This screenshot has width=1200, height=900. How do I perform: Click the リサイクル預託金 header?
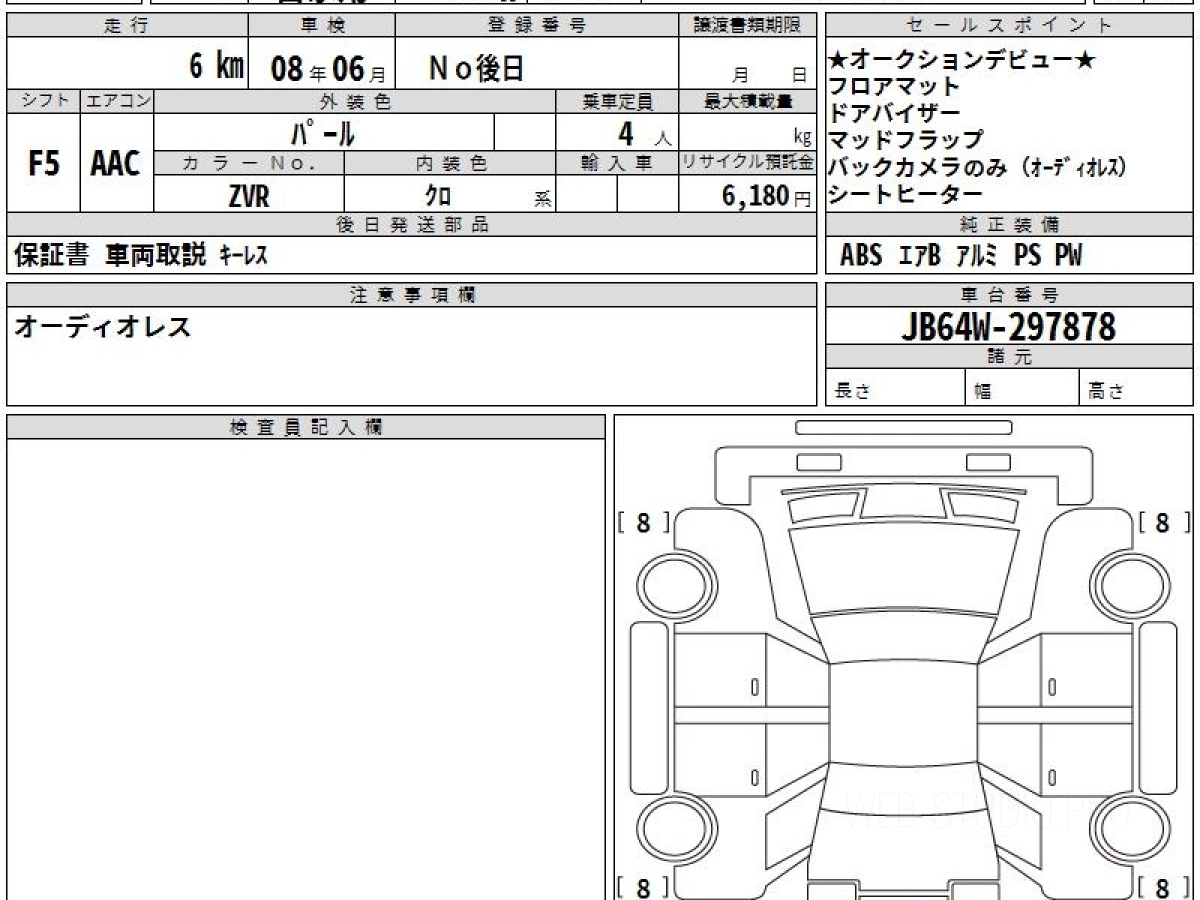(747, 163)
